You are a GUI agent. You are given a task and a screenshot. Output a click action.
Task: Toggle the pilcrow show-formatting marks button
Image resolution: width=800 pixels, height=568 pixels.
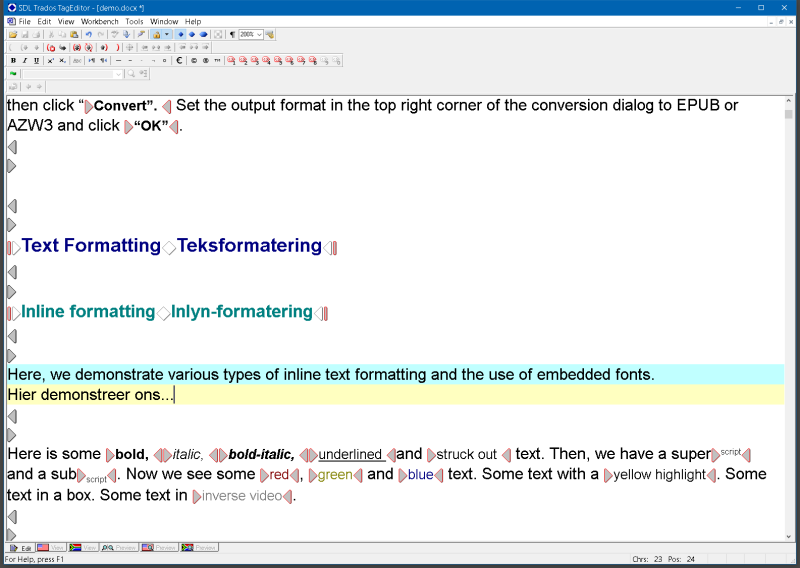(232, 35)
